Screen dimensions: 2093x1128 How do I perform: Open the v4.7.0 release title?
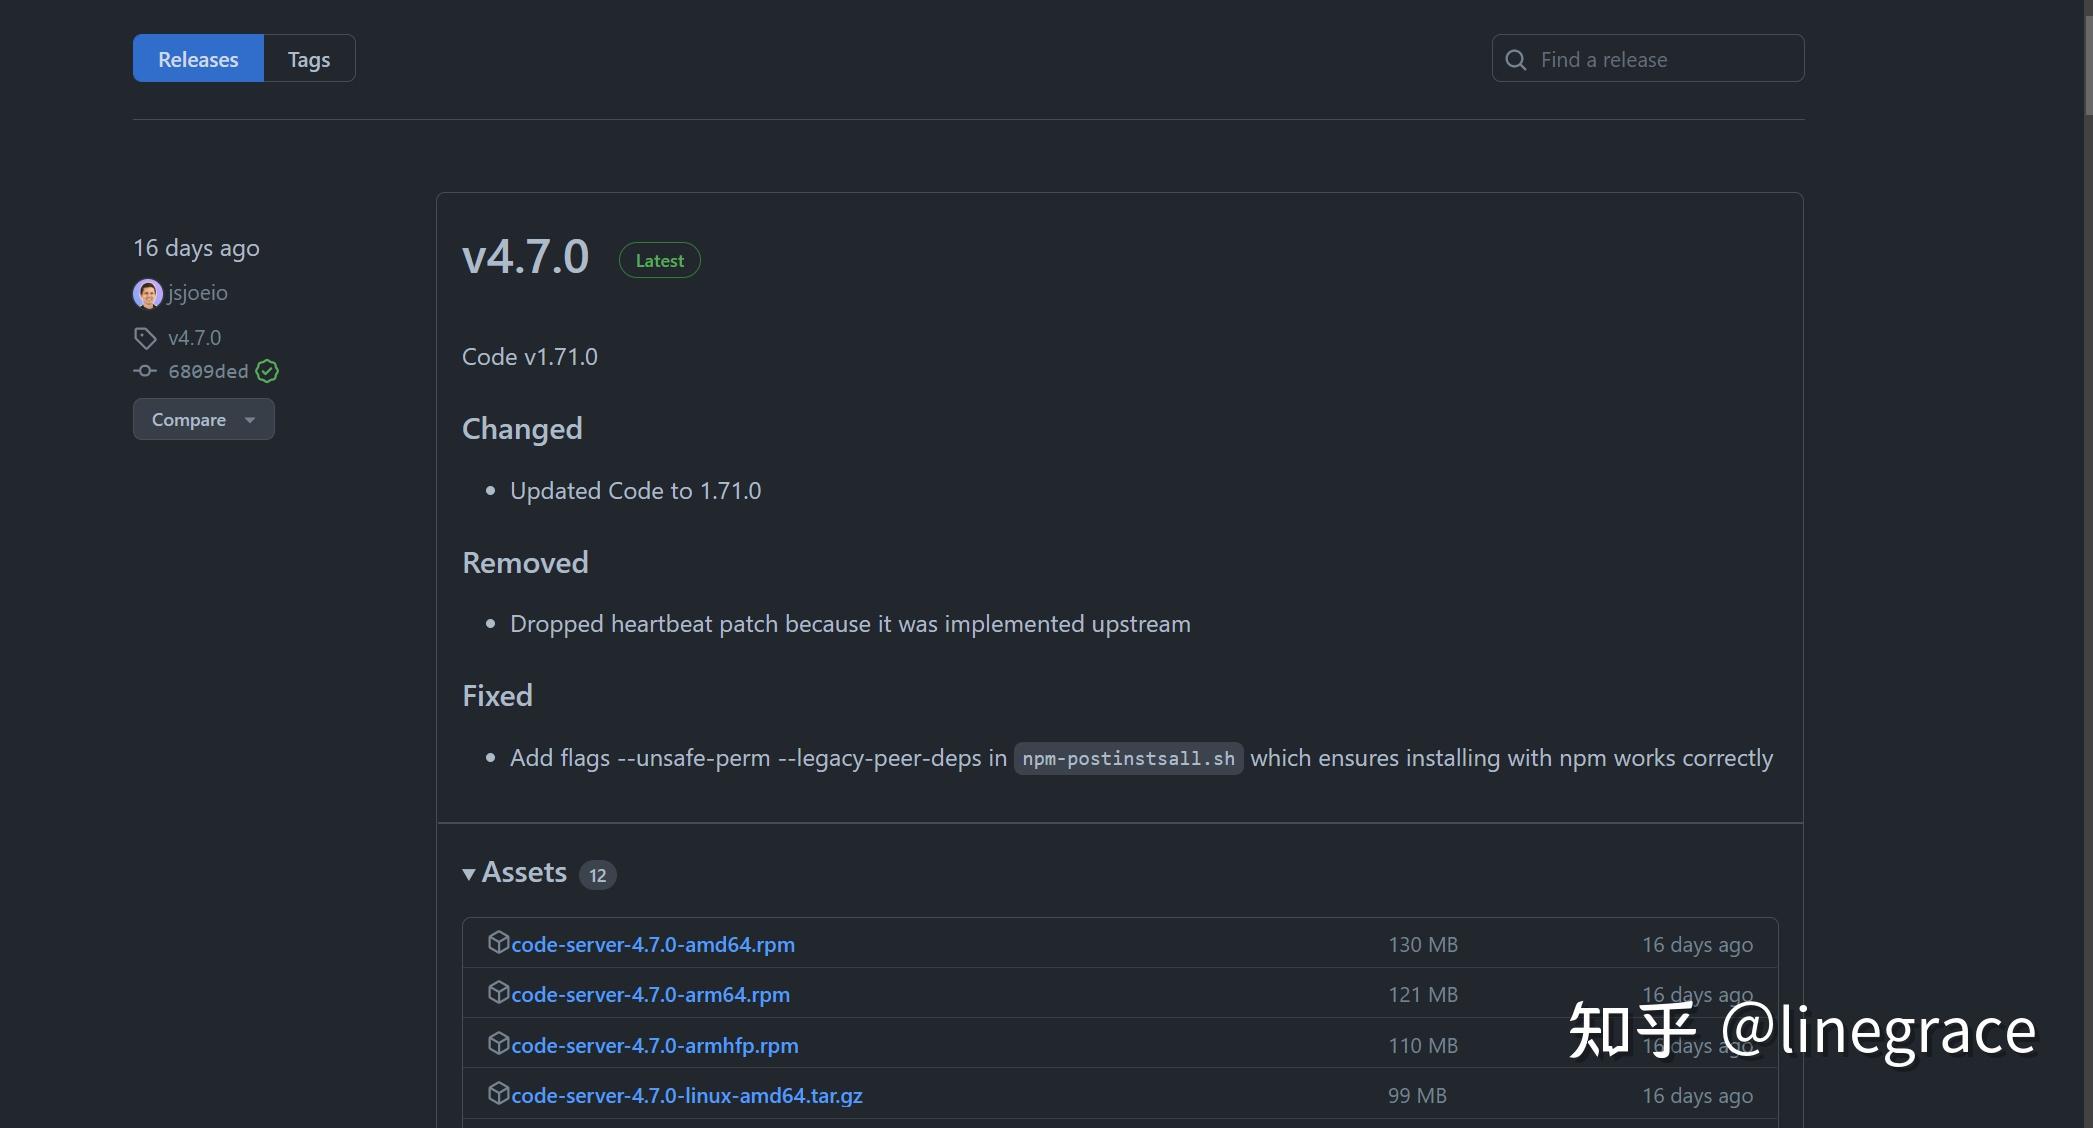coord(525,258)
